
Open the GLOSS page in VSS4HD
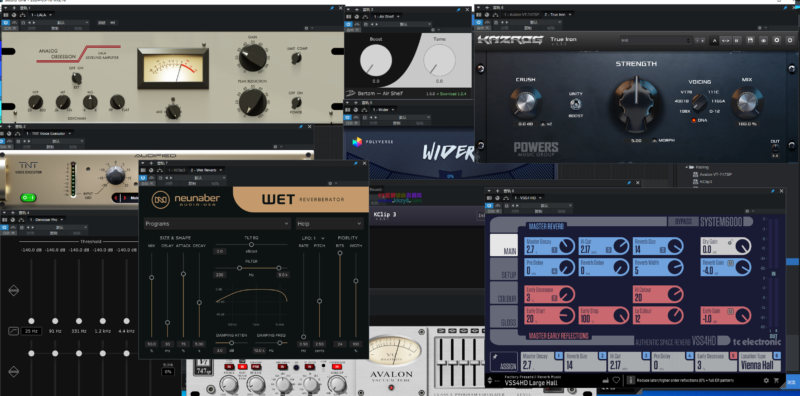coord(504,317)
